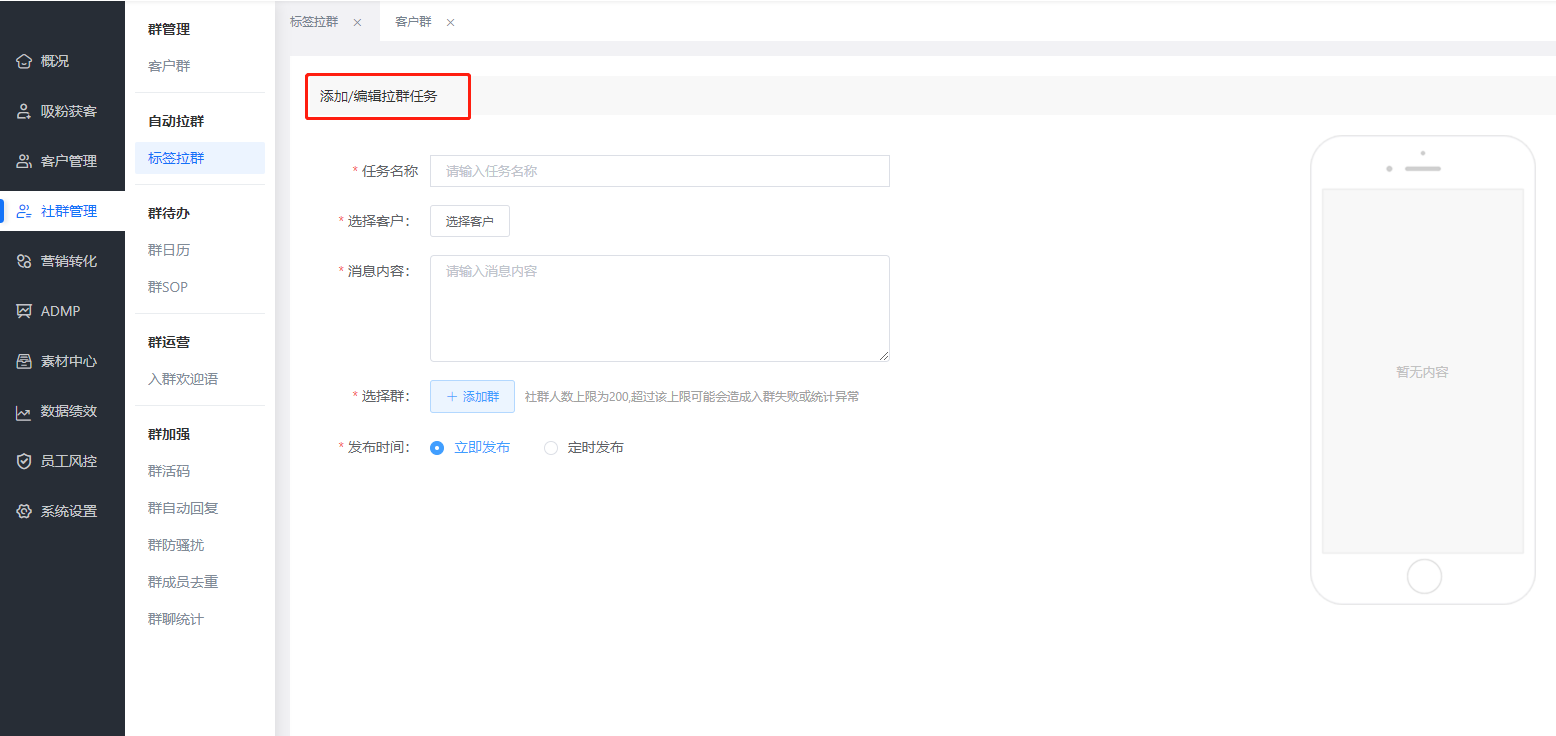This screenshot has height=736, width=1556.
Task: Click the 概况 home icon in sidebar
Action: 24,61
